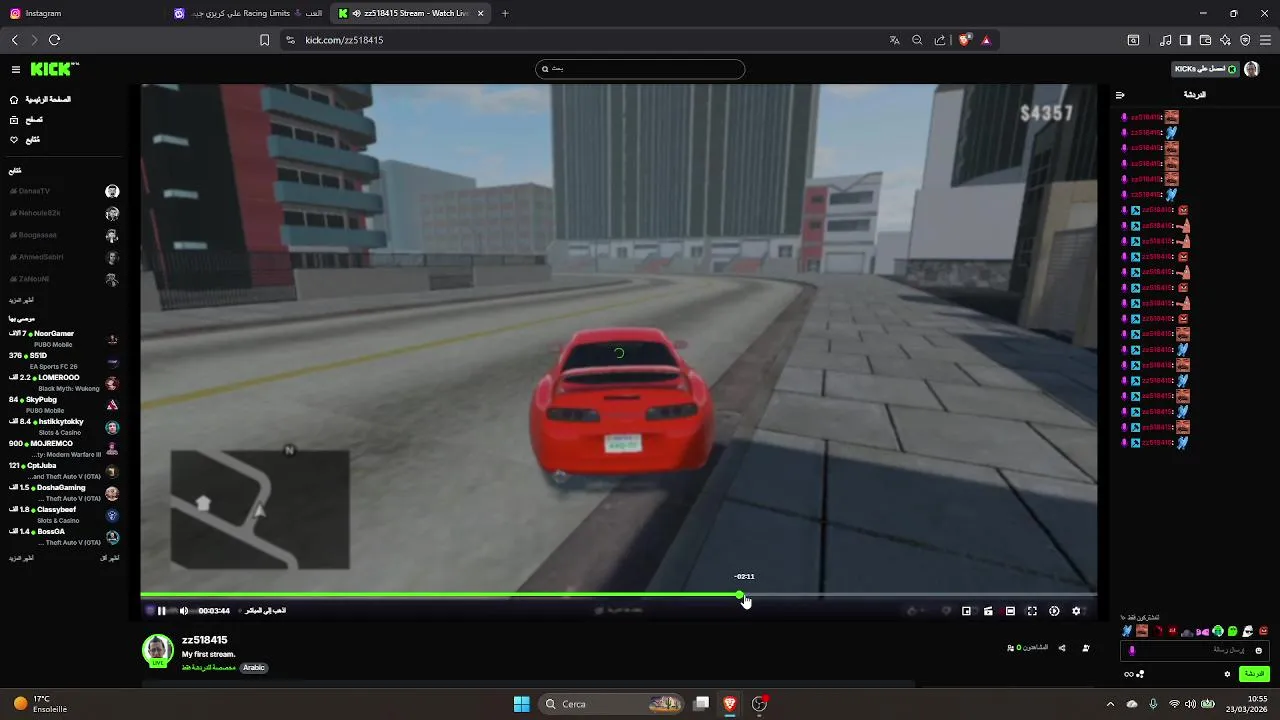Screen dimensions: 1280x720
Task: Click the circled play icon beside fullscreen
Action: pos(1054,611)
